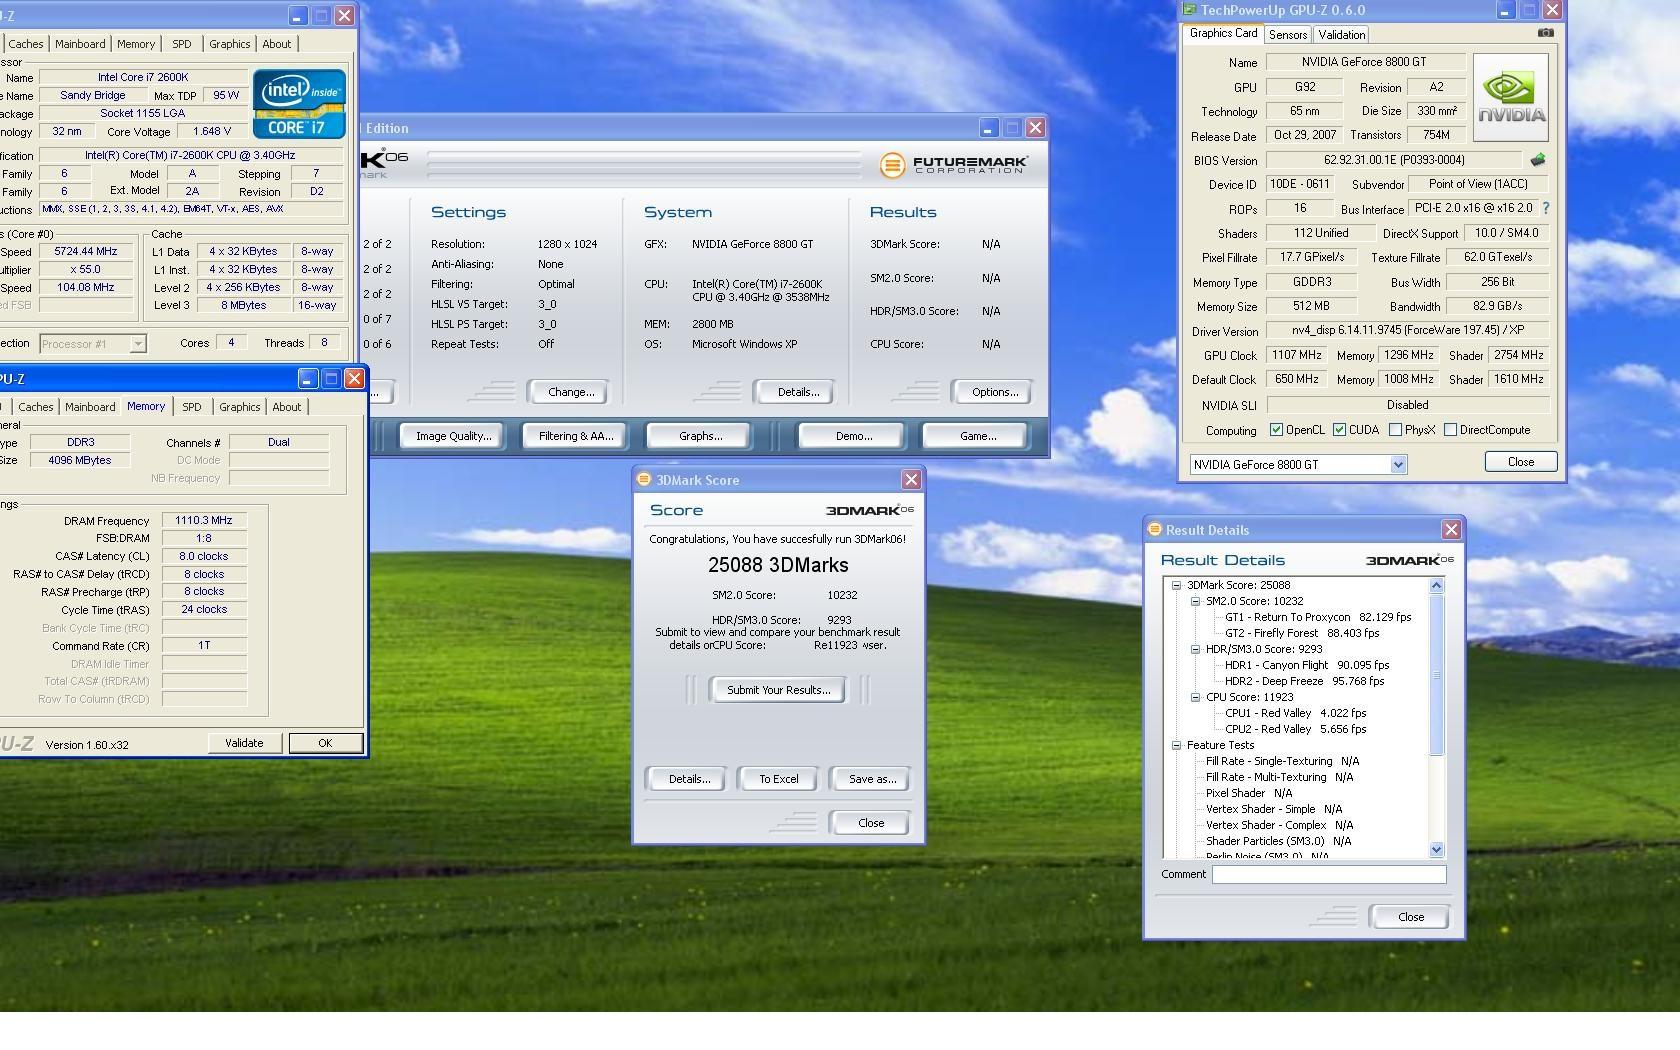This screenshot has height=1050, width=1680.
Task: Click the Result Details vertical scrollbar thumb
Action: pos(1437,674)
